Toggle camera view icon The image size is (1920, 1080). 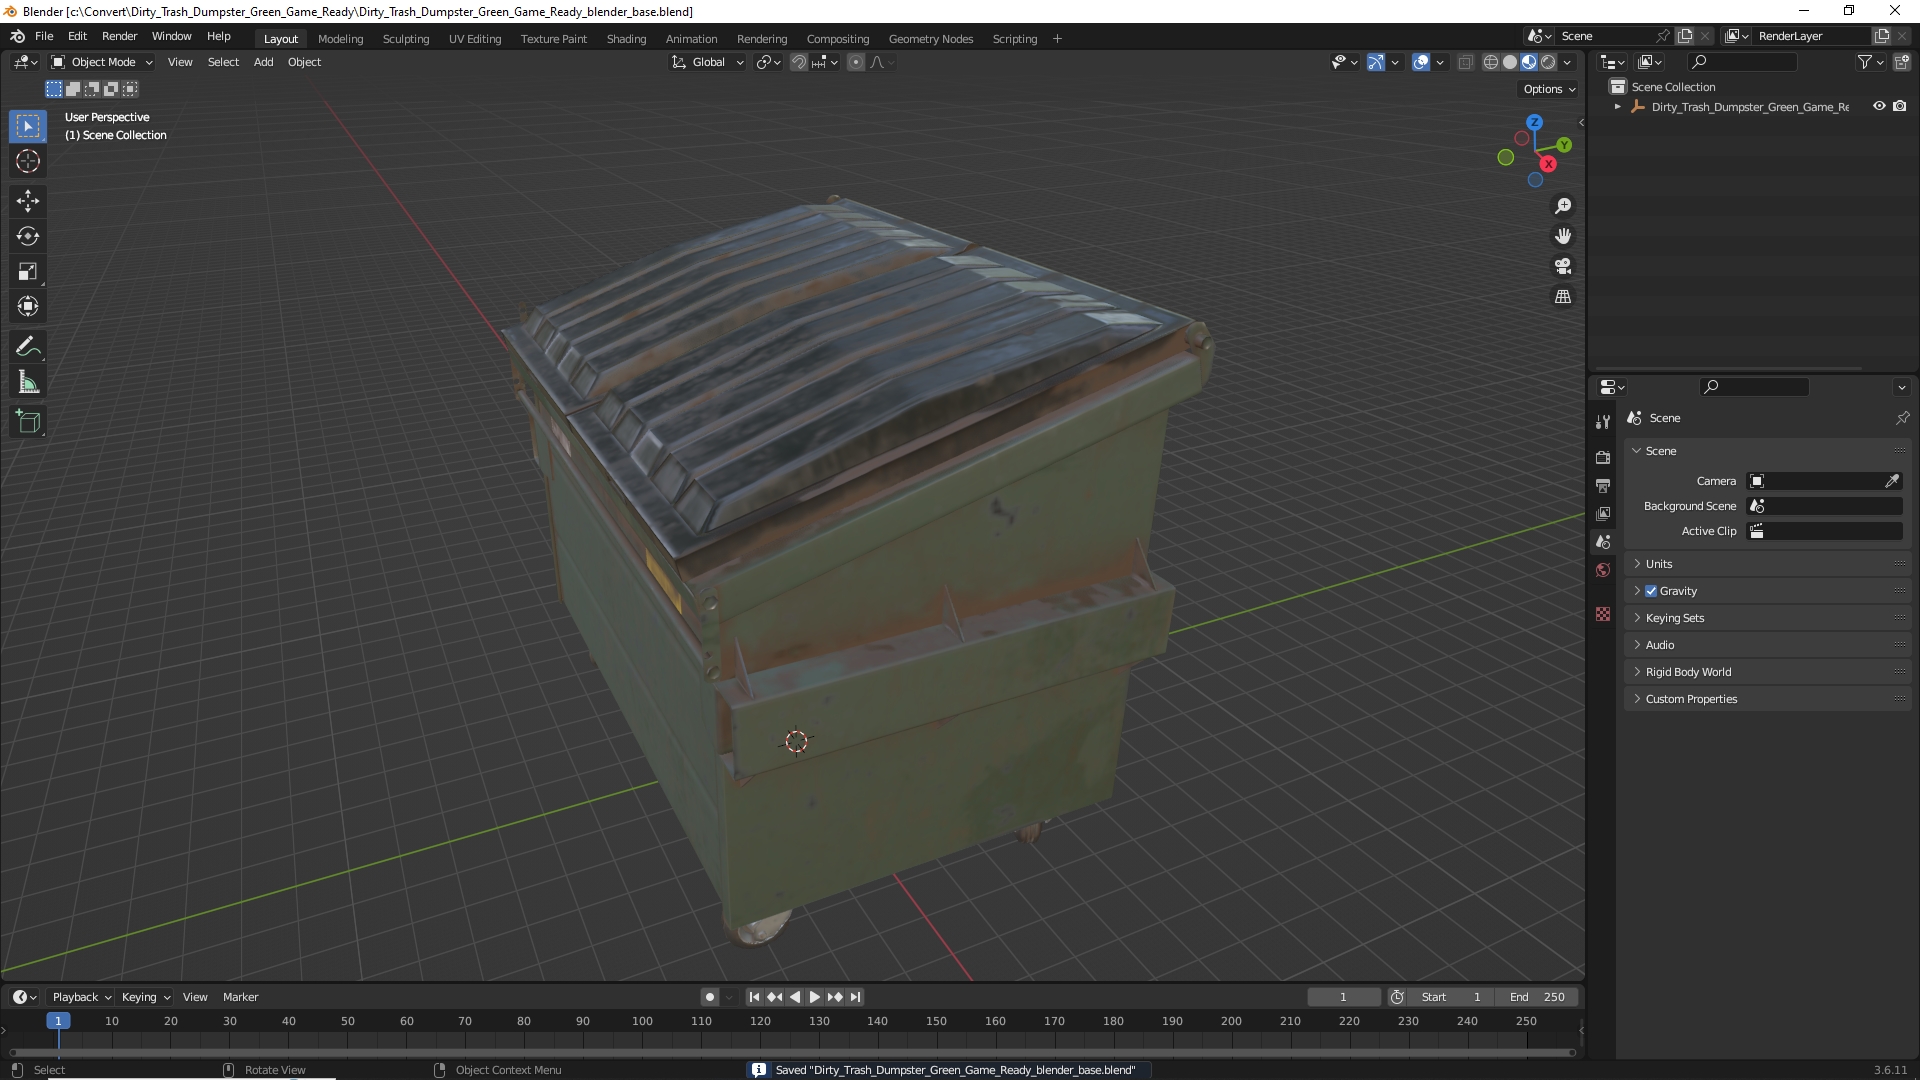[1563, 266]
